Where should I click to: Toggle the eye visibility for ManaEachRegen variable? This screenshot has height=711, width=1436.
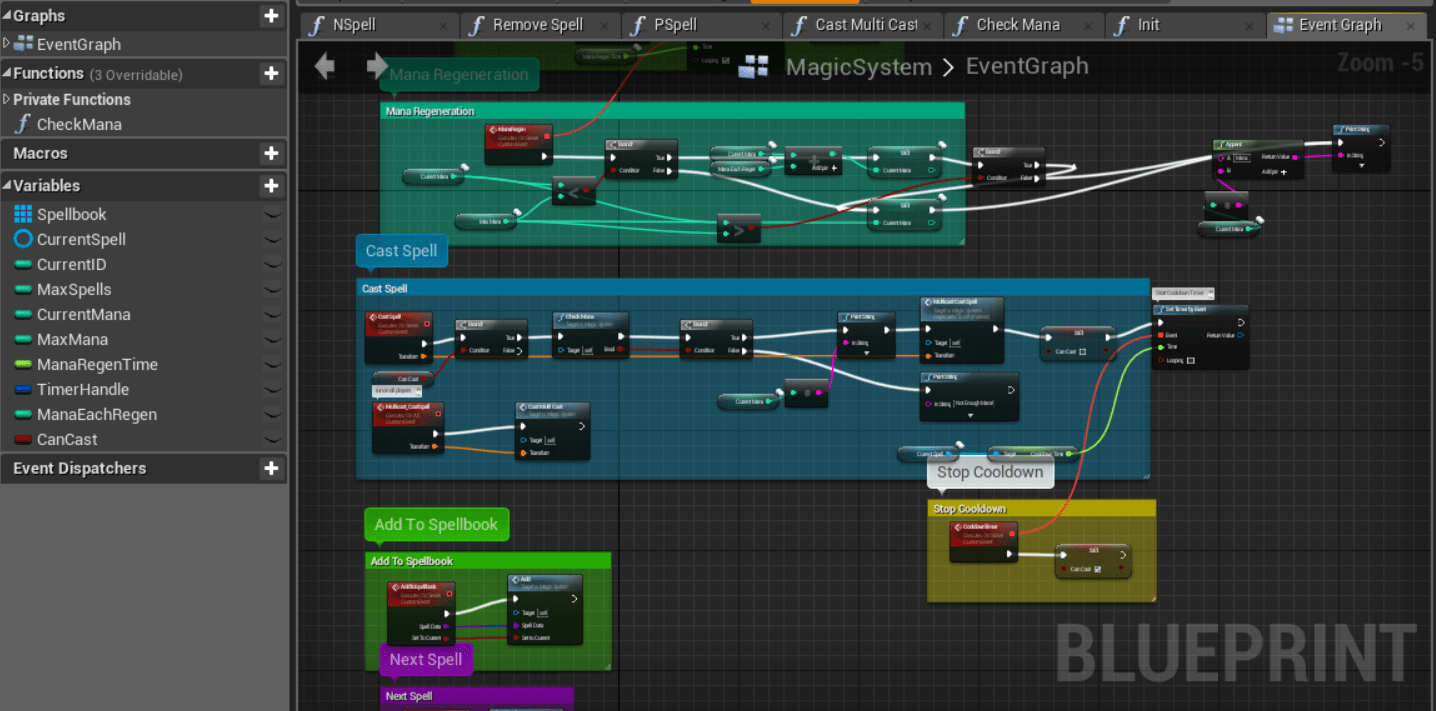272,414
